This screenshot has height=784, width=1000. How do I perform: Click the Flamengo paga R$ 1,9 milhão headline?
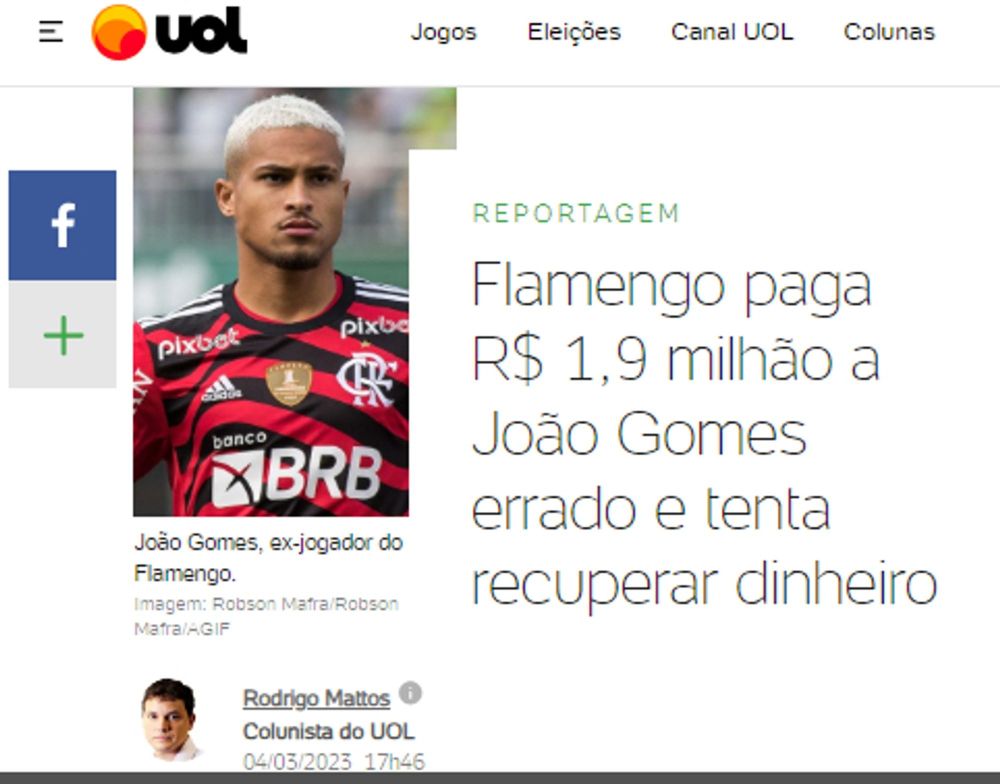point(705,434)
